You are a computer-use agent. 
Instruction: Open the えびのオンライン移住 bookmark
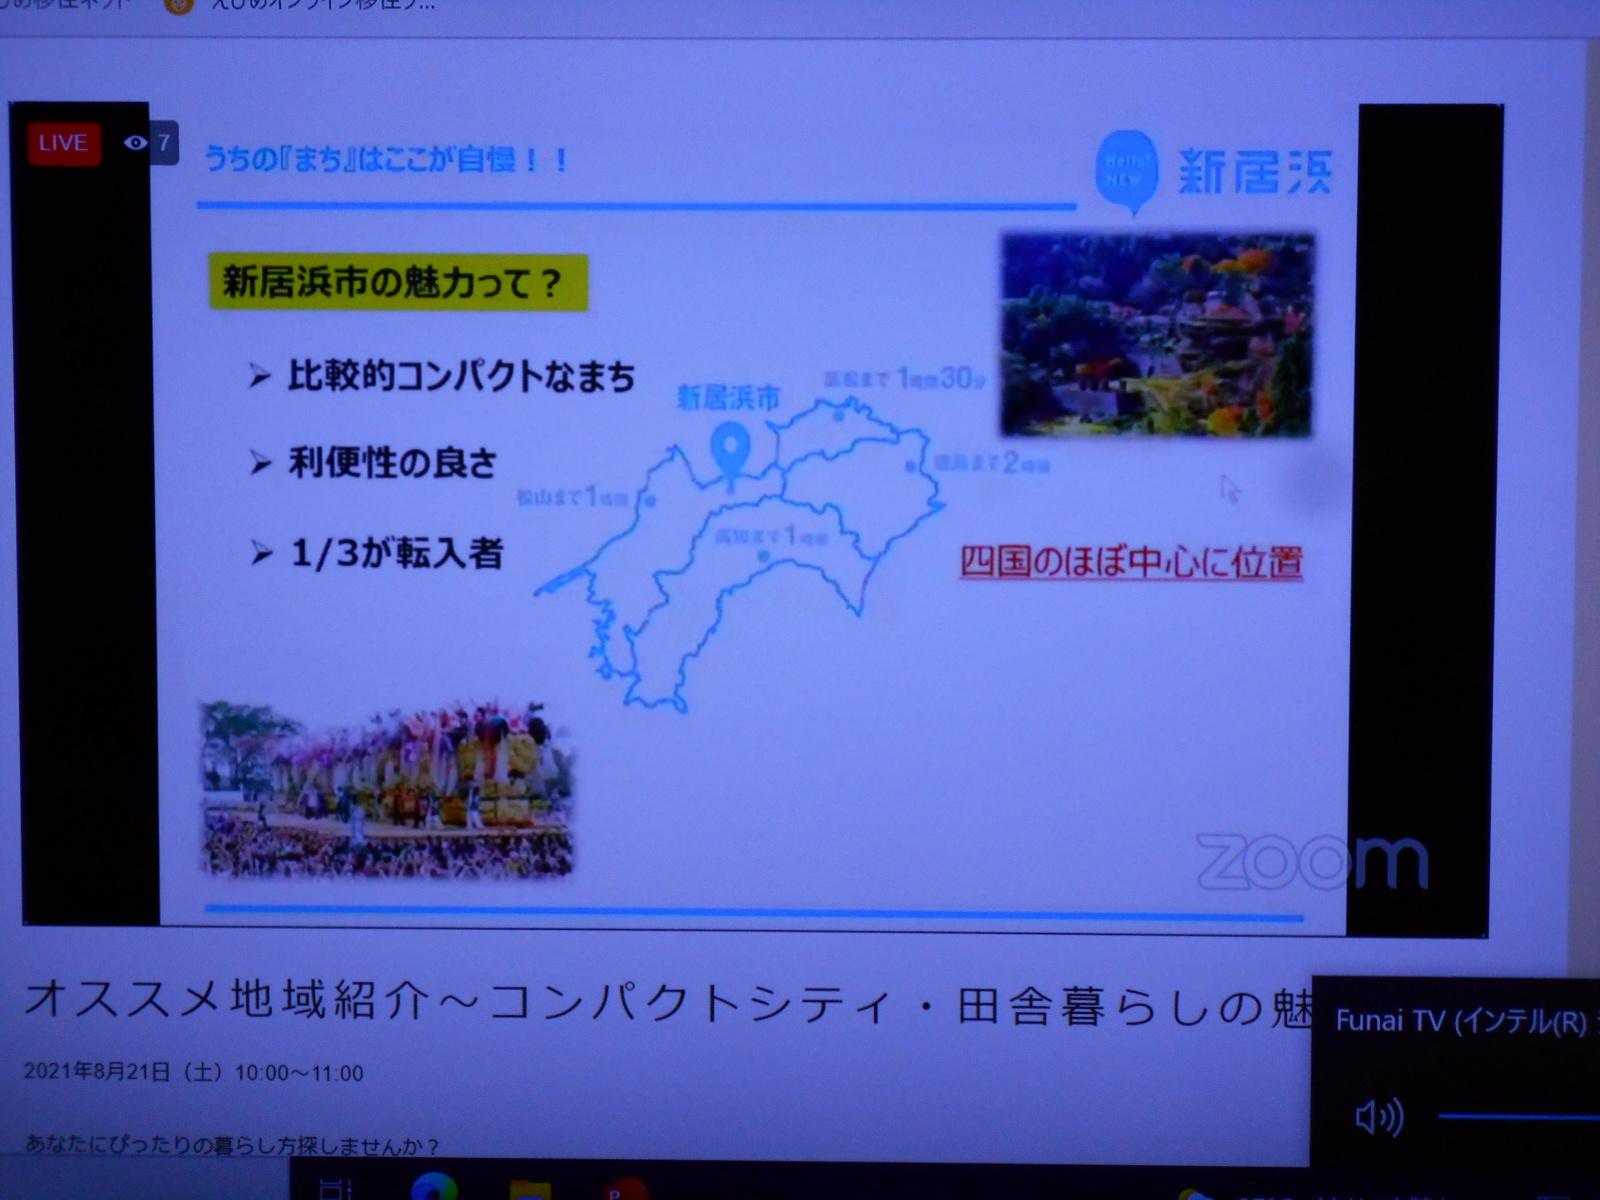(323, 5)
